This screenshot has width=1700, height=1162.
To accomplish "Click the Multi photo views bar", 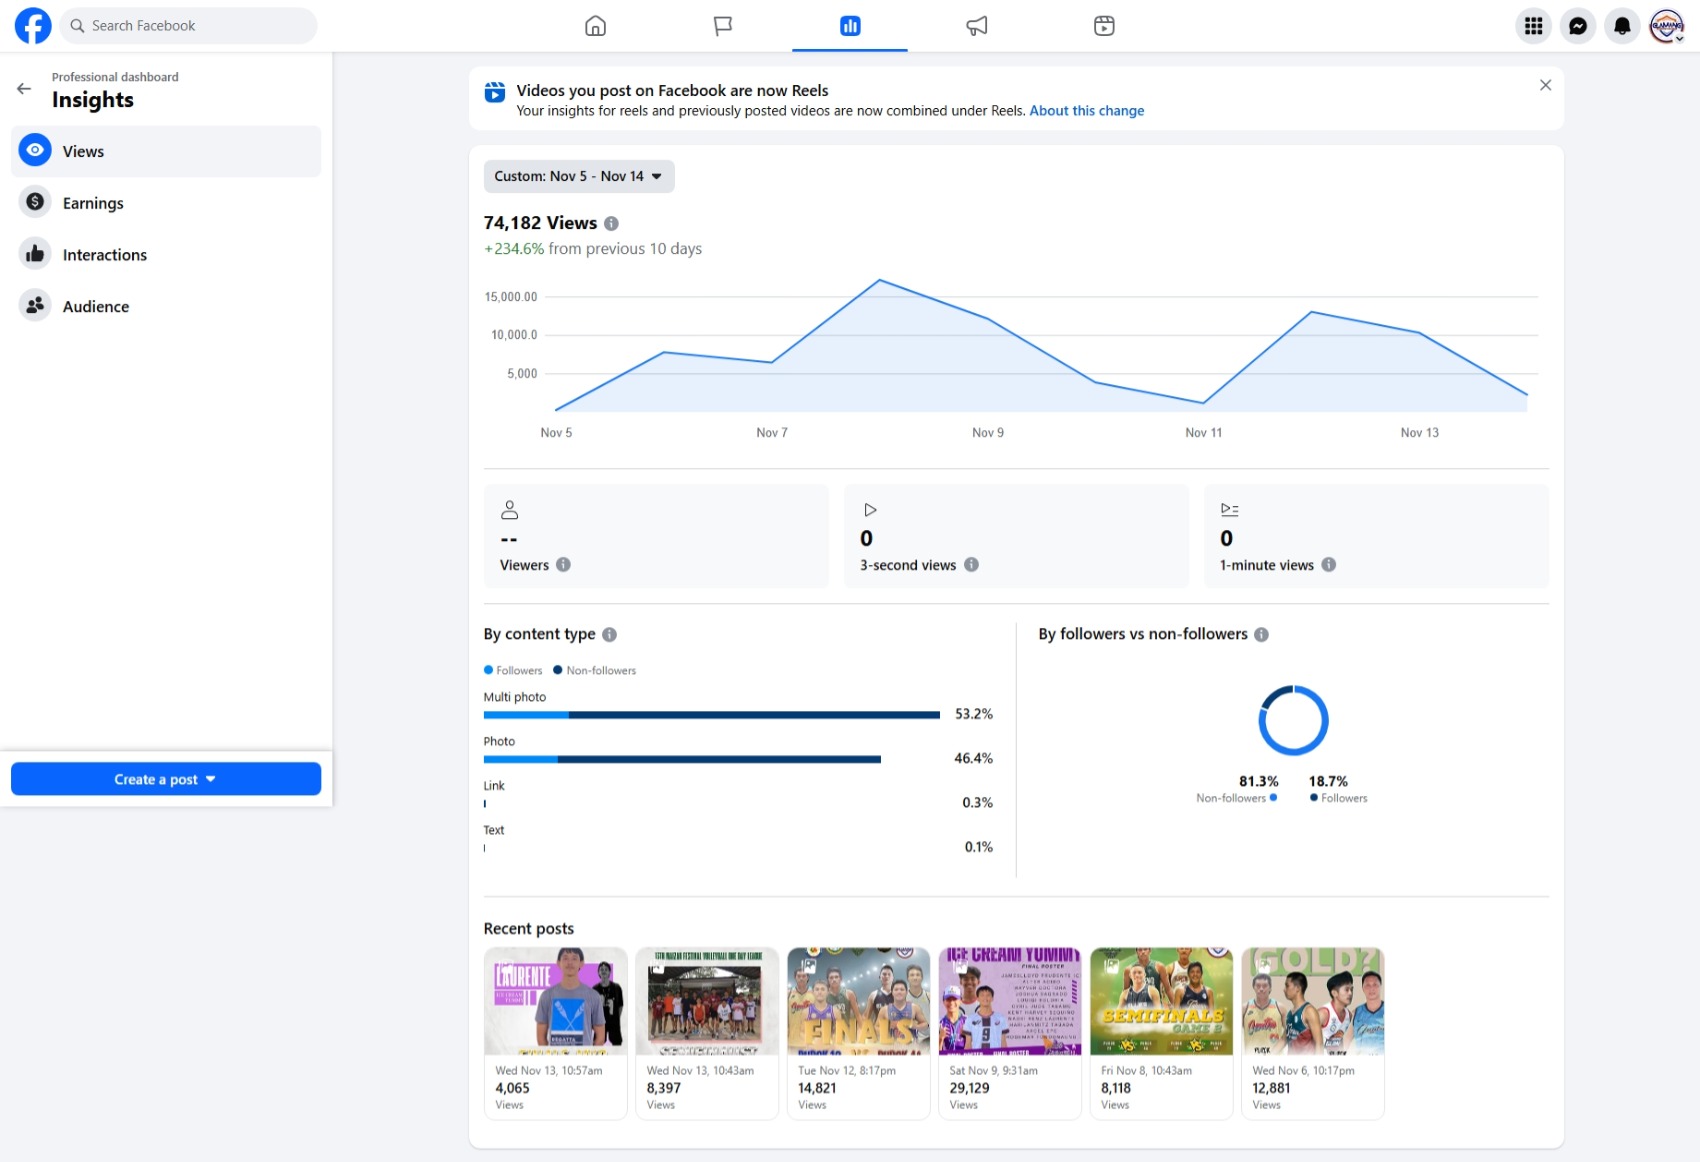I will 712,715.
